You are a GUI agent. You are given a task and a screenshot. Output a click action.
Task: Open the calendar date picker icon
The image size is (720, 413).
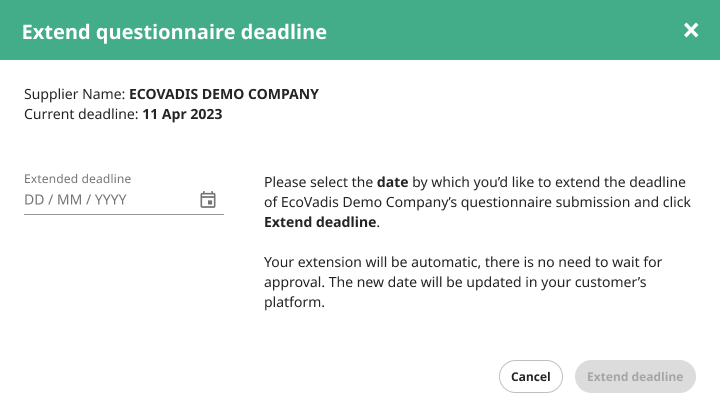click(x=208, y=200)
